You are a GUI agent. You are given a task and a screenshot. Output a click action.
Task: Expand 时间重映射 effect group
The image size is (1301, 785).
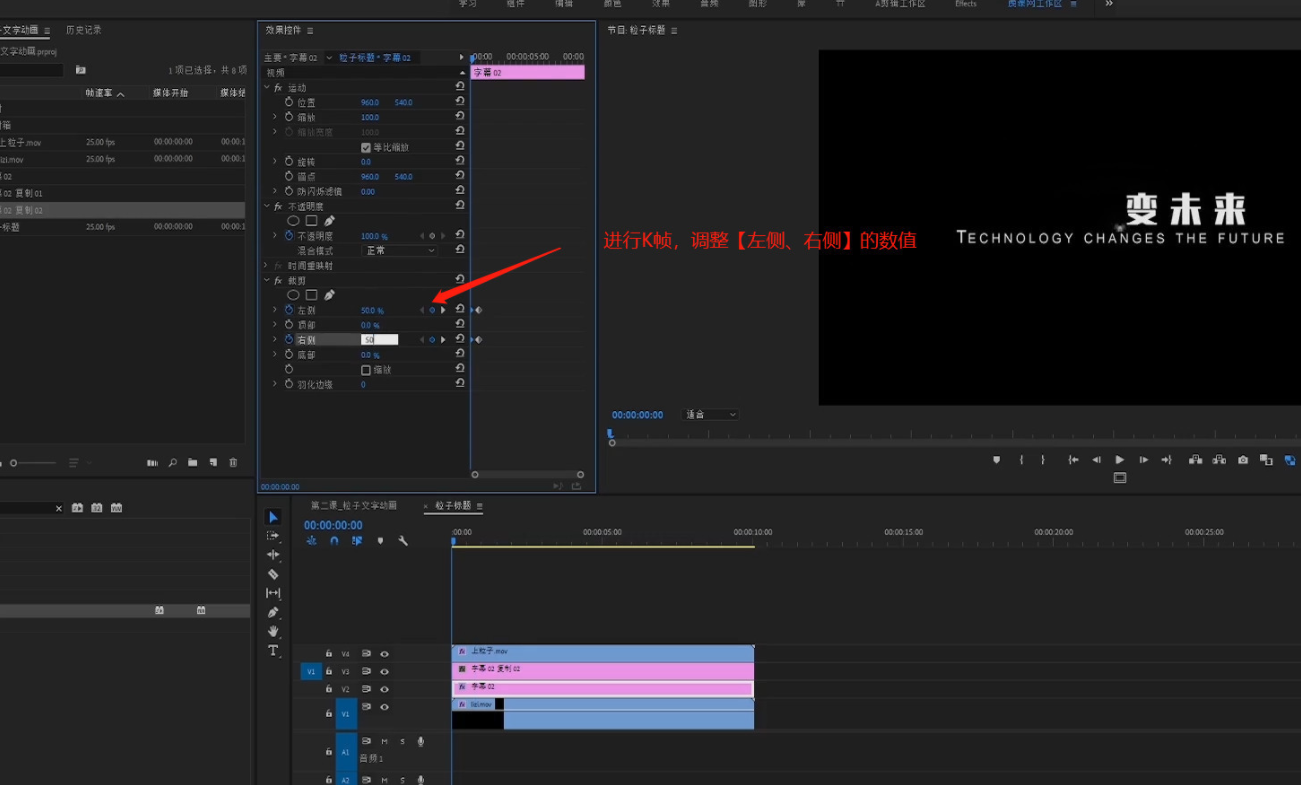coord(267,266)
